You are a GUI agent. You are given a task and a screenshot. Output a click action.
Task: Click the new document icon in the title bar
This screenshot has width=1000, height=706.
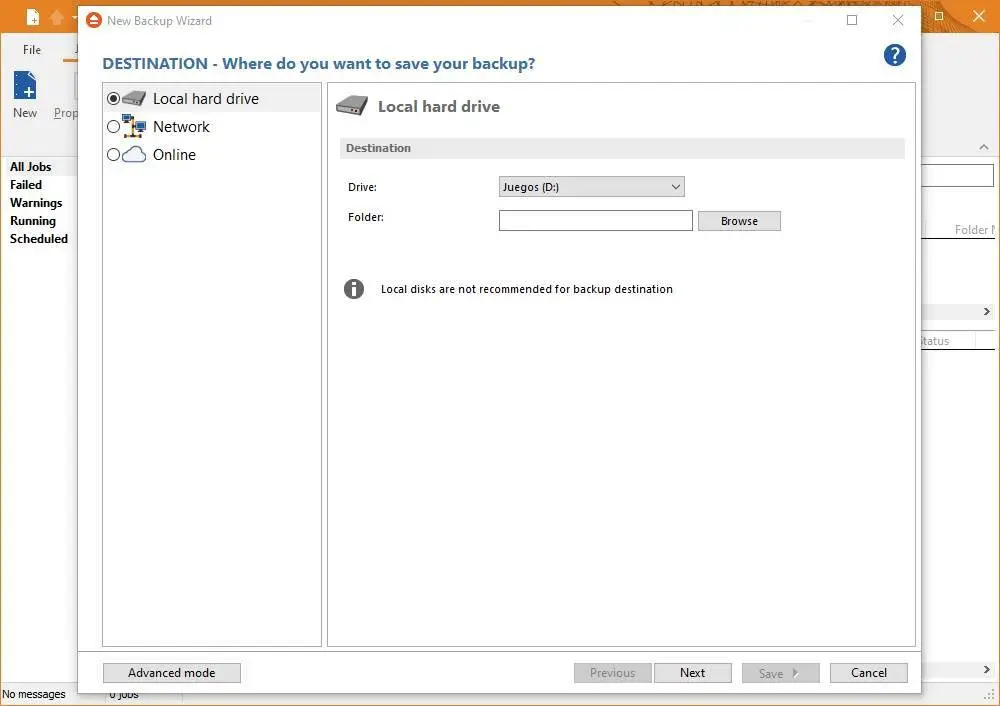point(33,18)
